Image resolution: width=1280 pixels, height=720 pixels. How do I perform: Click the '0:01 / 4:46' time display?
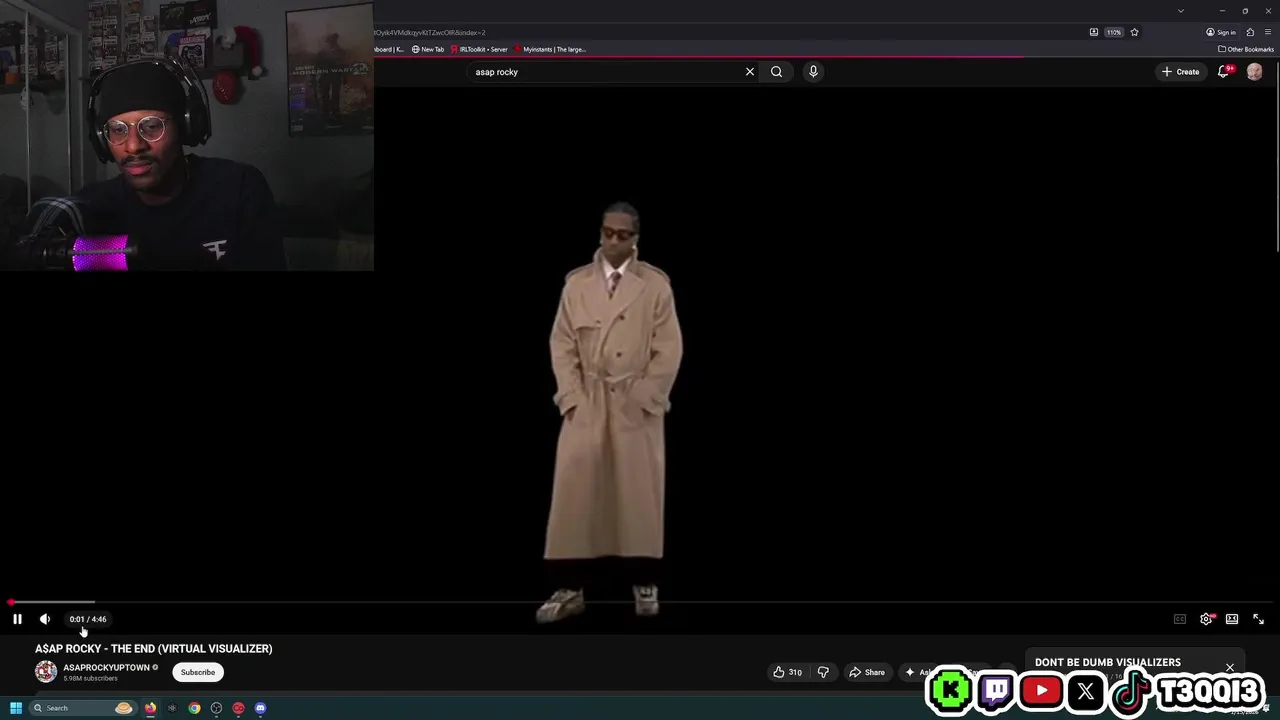(88, 619)
